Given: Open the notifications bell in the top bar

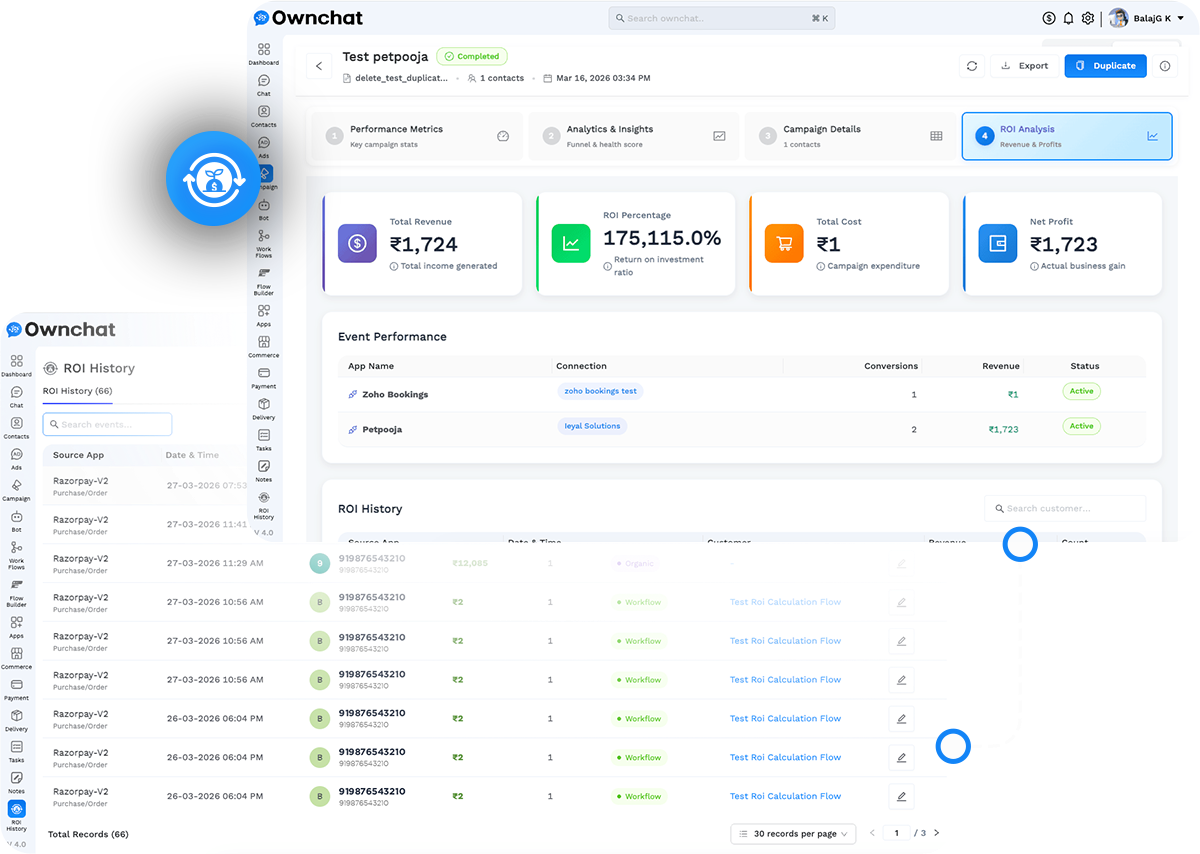Looking at the screenshot, I should tap(1068, 17).
